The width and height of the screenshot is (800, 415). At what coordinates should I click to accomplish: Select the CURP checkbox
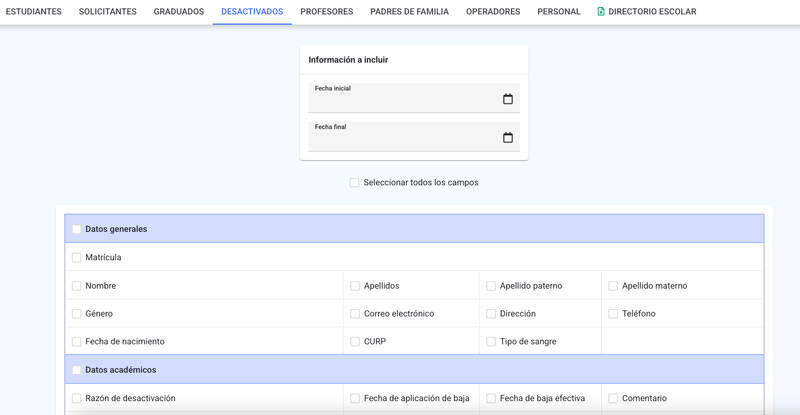tap(355, 341)
